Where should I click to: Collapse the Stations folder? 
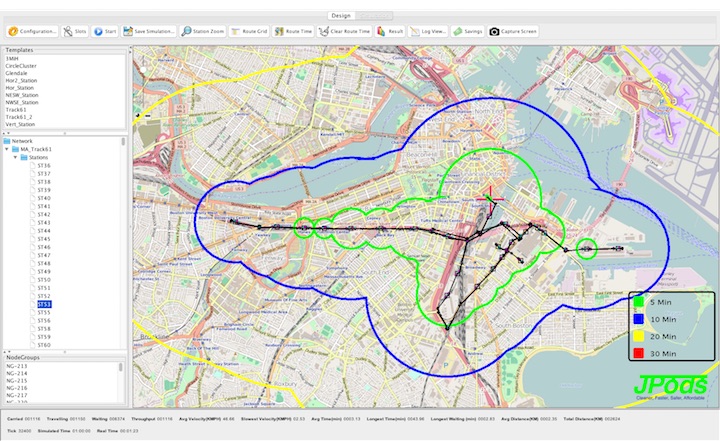[x=18, y=157]
